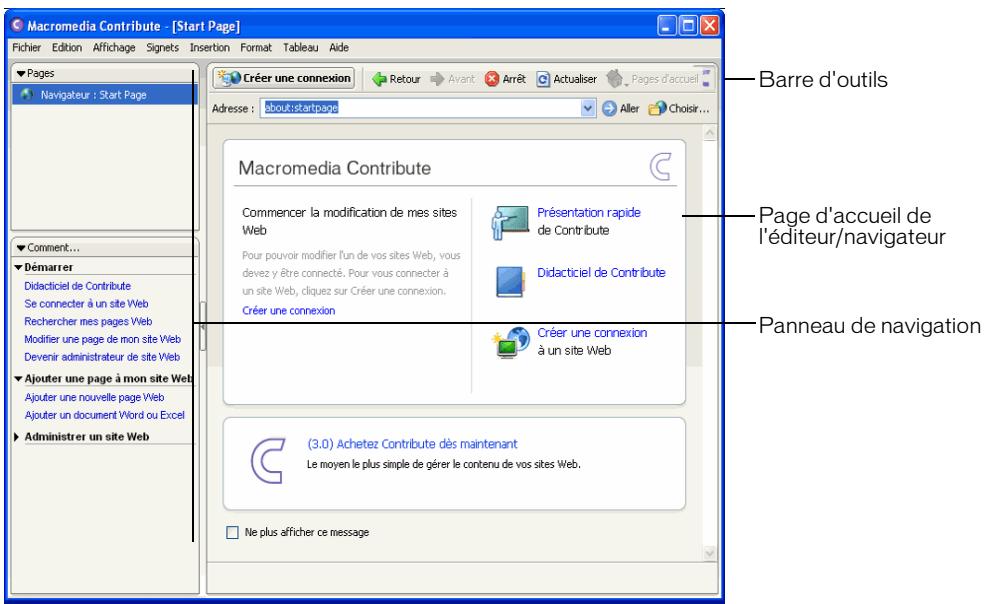This screenshot has height=604, width=984.
Task: Open the Format menu
Action: 256,48
